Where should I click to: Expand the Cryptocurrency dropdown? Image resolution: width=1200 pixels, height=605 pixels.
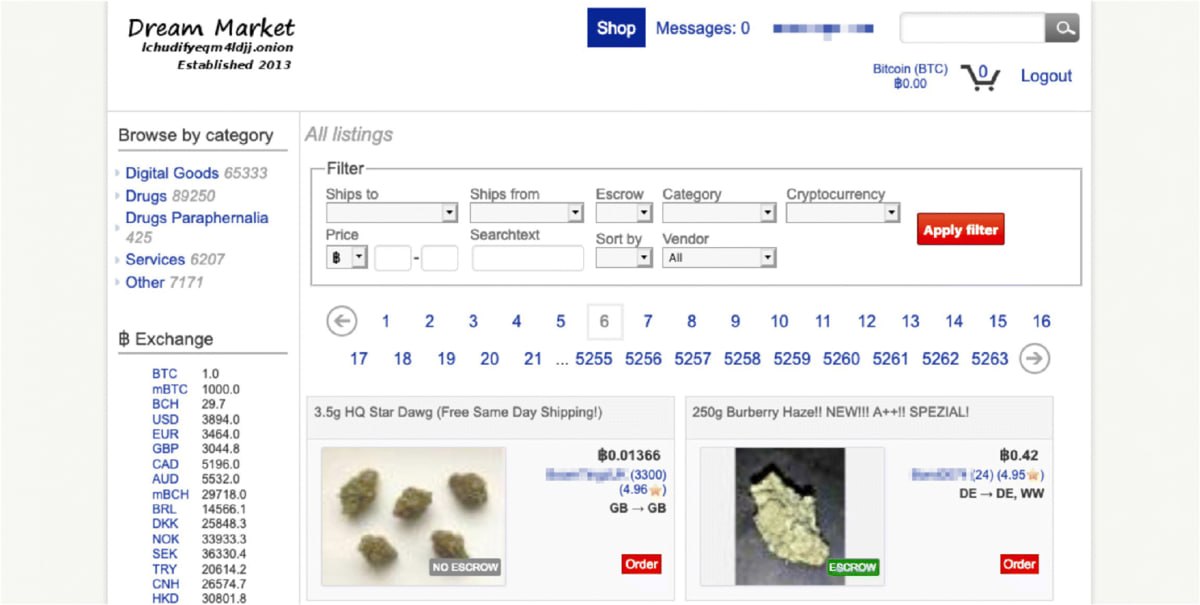pyautogui.click(x=843, y=213)
